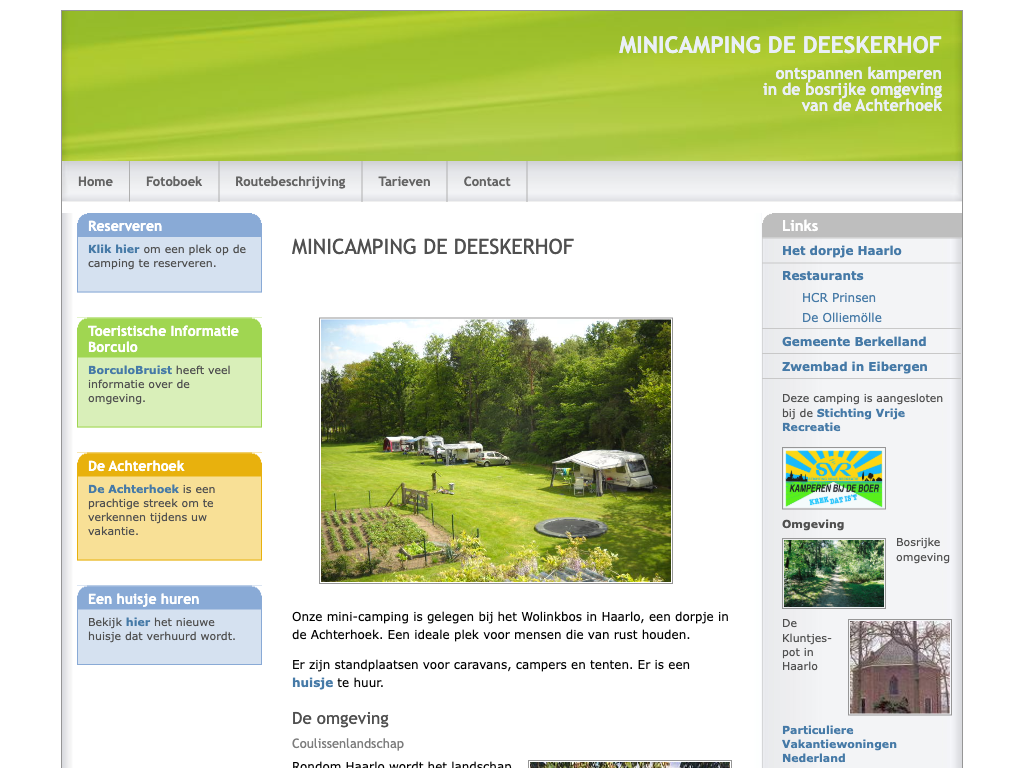The width and height of the screenshot is (1024, 768).
Task: Open the Zwembad in Eibergen link
Action: point(854,367)
